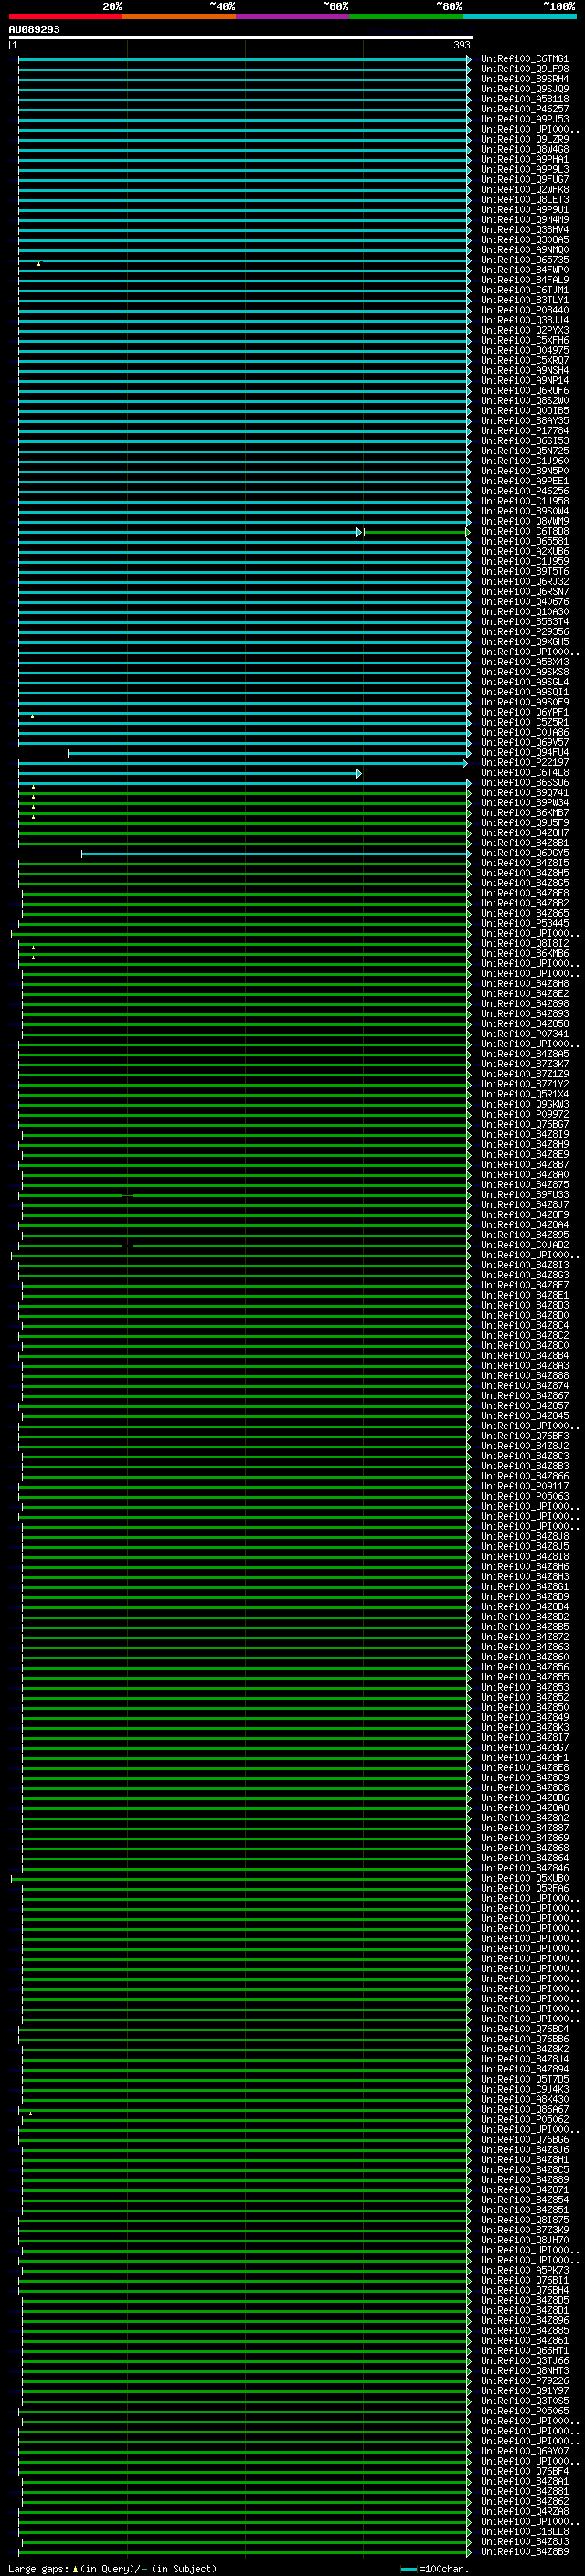Open hit UniRef100_P07341
The image size is (585, 2576).
click(x=524, y=1034)
